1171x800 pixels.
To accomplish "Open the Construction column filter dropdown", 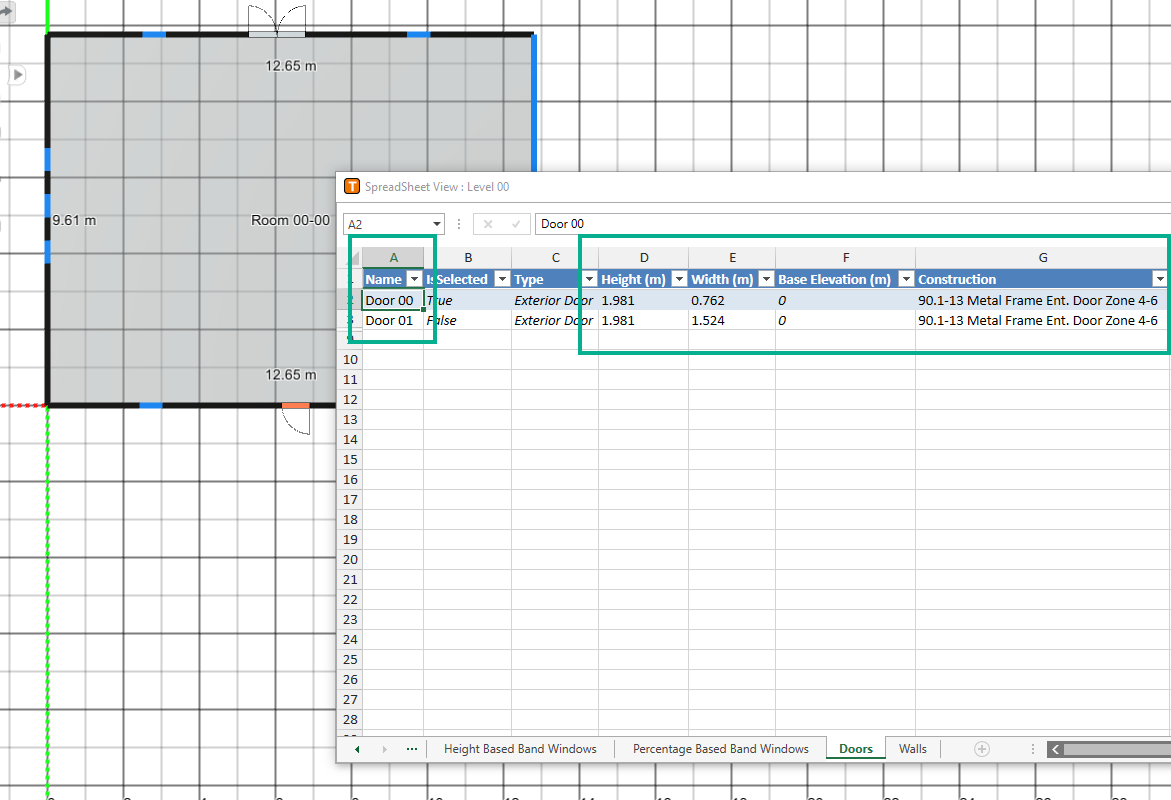I will point(1158,278).
